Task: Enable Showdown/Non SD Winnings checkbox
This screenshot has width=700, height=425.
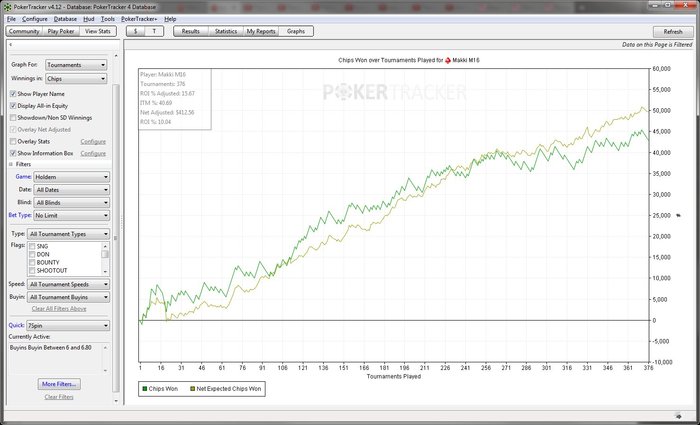Action: [13, 118]
